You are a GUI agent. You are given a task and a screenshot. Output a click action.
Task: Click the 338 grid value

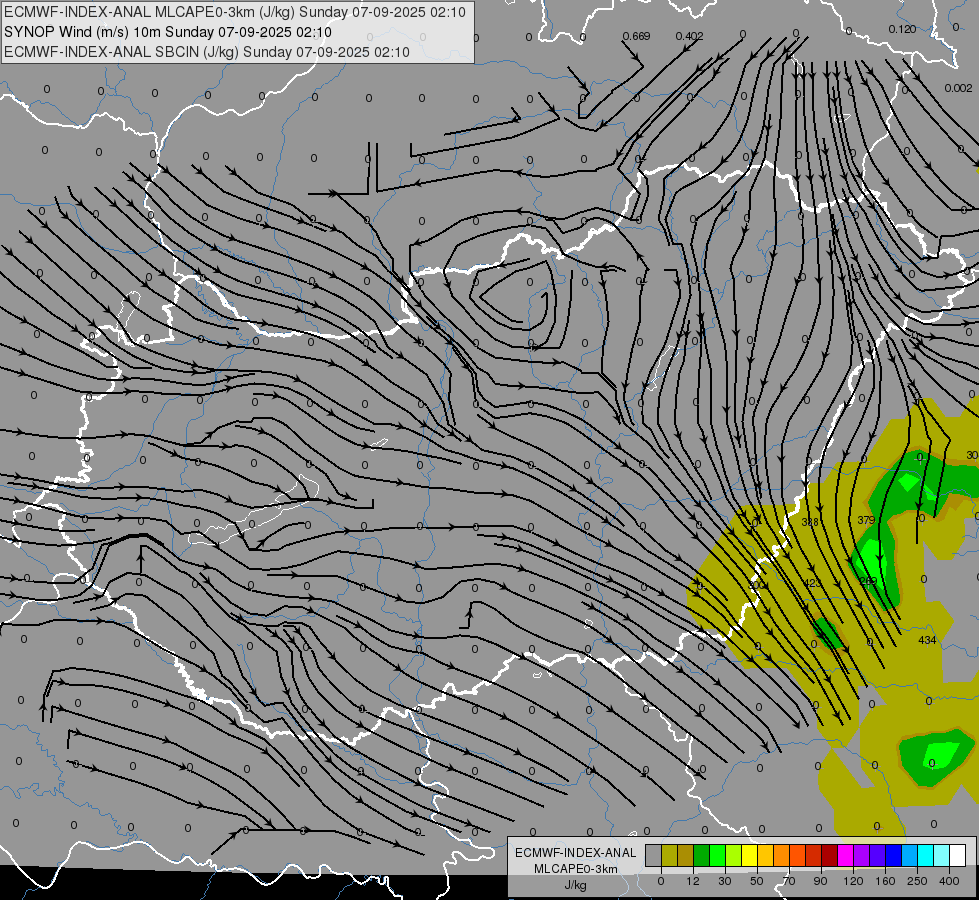810,522
